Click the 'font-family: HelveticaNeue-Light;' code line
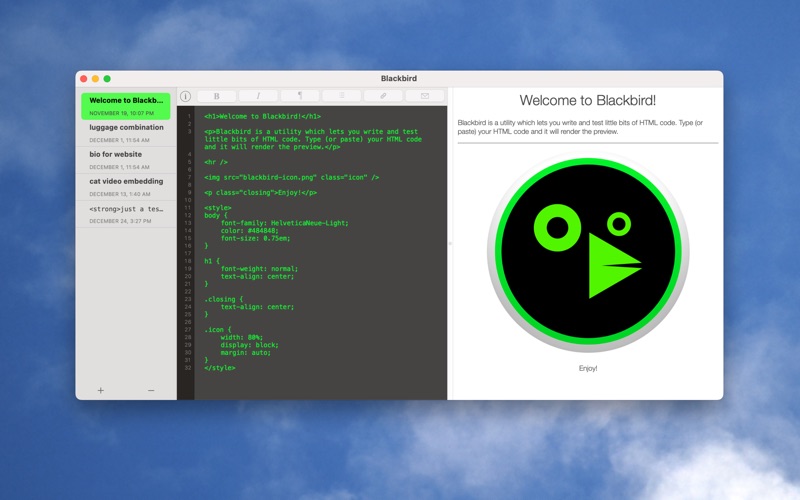This screenshot has width=800, height=500. (x=285, y=223)
